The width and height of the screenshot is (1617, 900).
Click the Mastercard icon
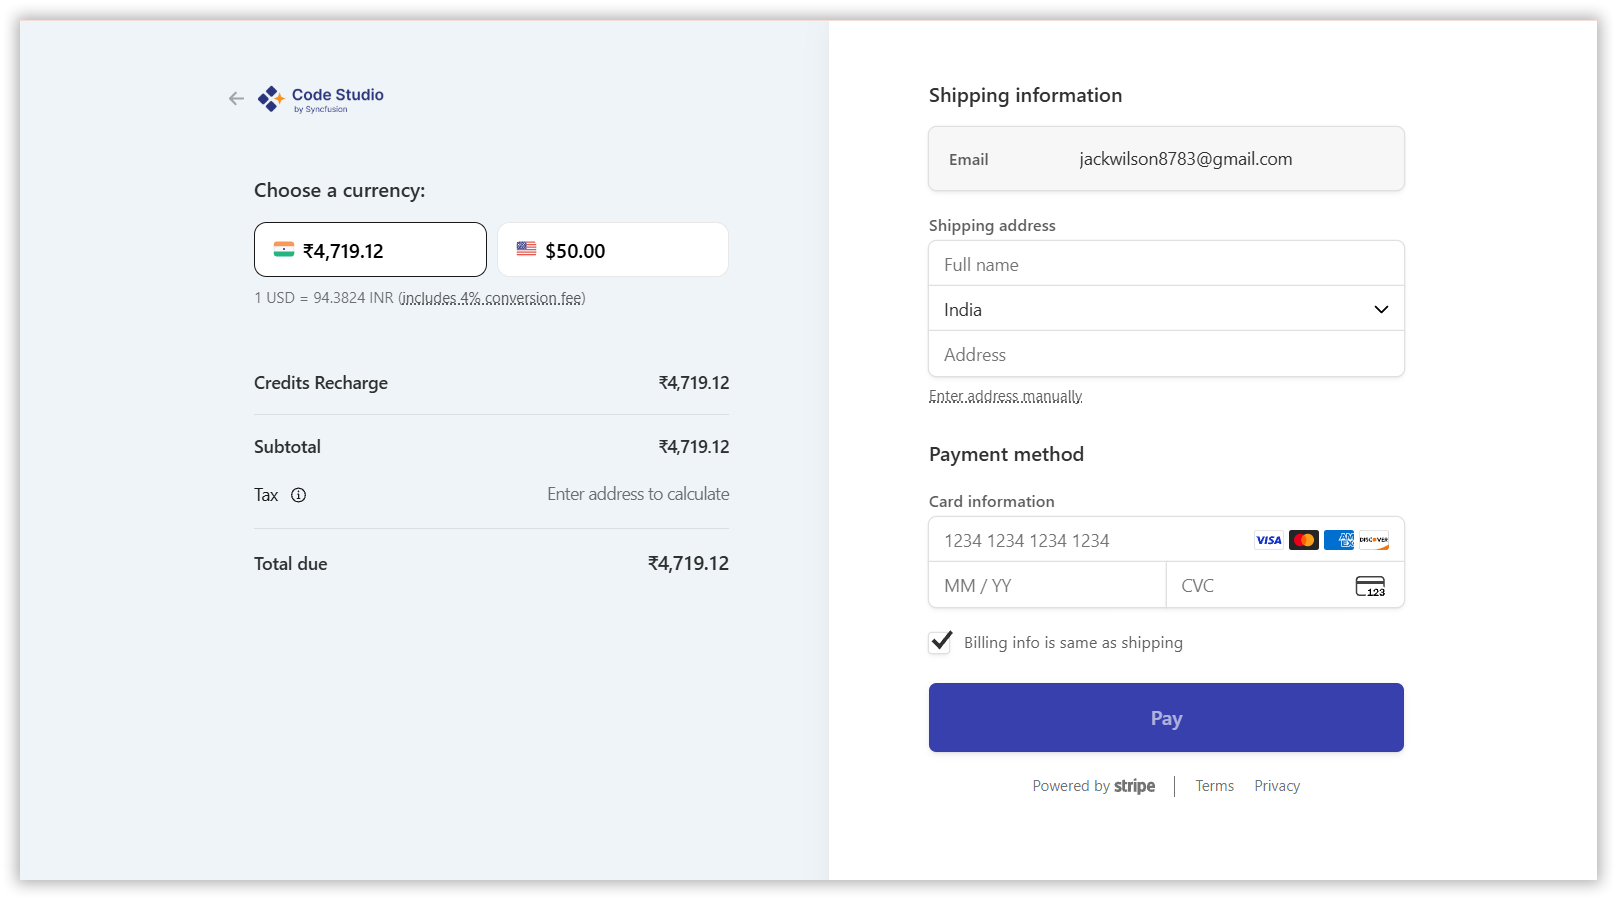pos(1303,540)
